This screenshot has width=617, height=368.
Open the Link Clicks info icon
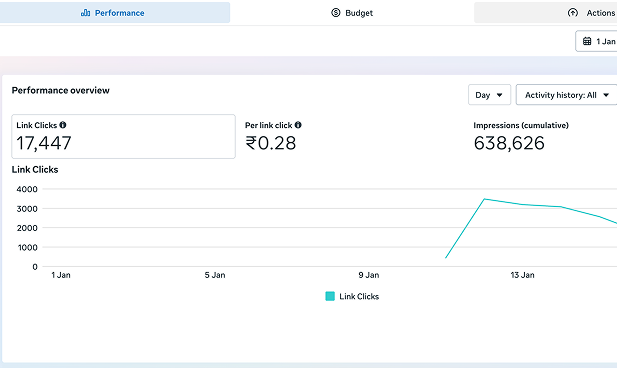coord(63,125)
